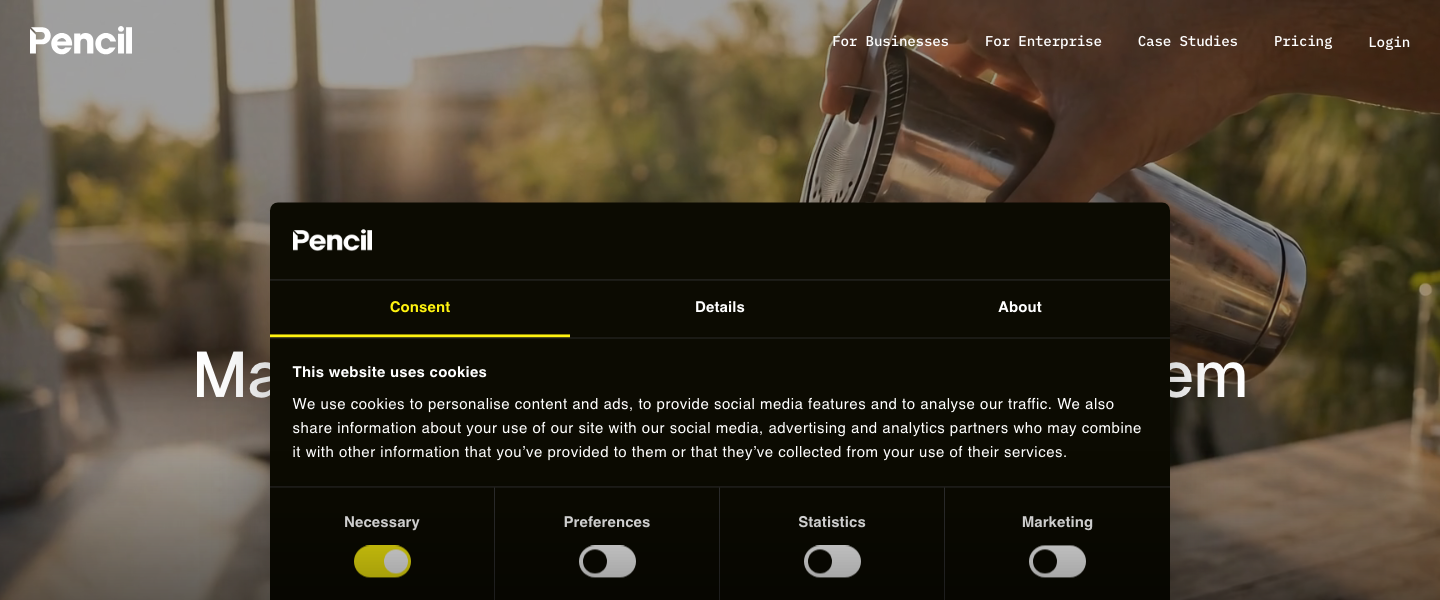The height and width of the screenshot is (600, 1440).
Task: Open the For Enterprise navigation link
Action: pos(1043,41)
